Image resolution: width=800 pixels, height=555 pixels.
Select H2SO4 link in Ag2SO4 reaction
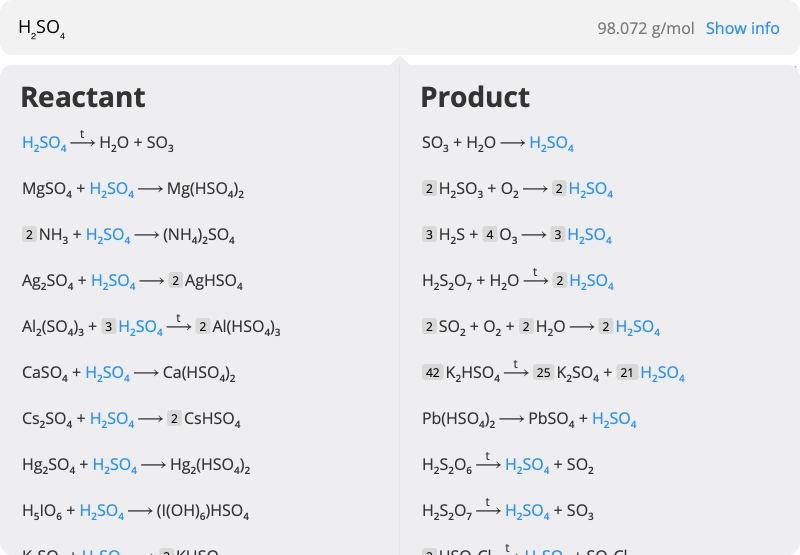(113, 282)
